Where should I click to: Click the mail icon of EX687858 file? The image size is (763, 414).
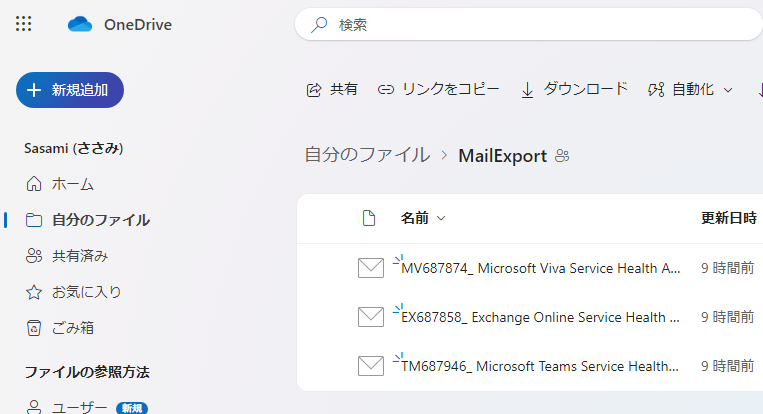(x=371, y=317)
